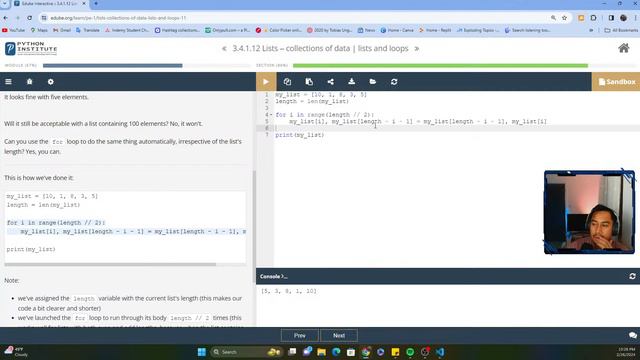Click the Python Institute logo
This screenshot has width=640, height=360.
tap(31, 48)
